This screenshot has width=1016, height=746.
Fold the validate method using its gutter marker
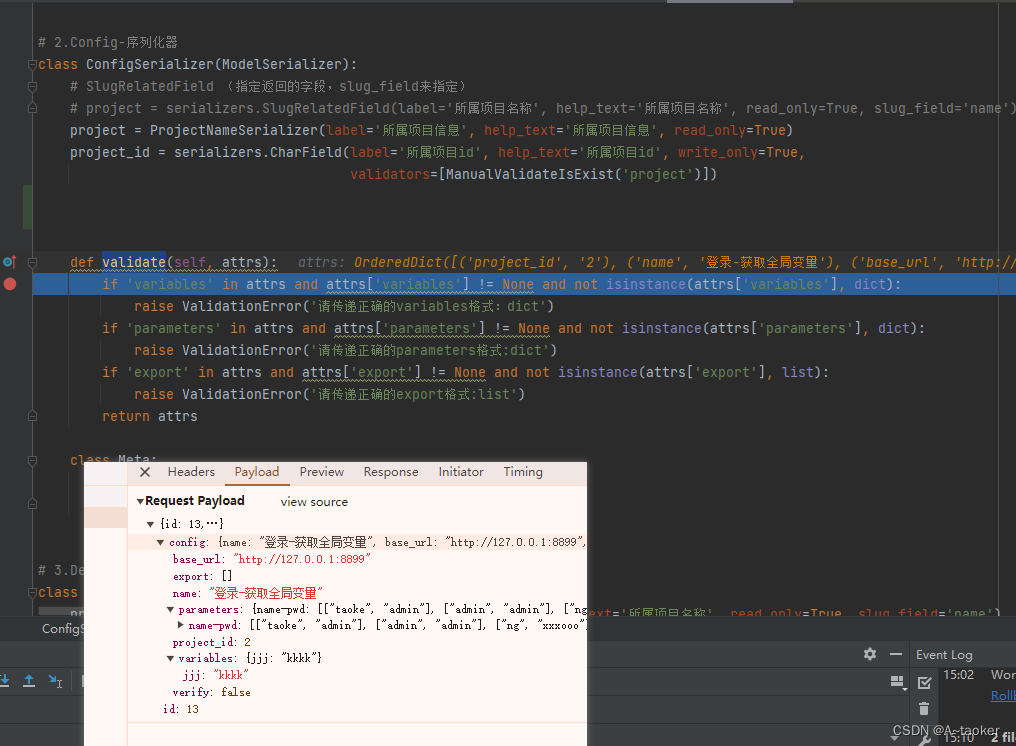click(x=32, y=262)
